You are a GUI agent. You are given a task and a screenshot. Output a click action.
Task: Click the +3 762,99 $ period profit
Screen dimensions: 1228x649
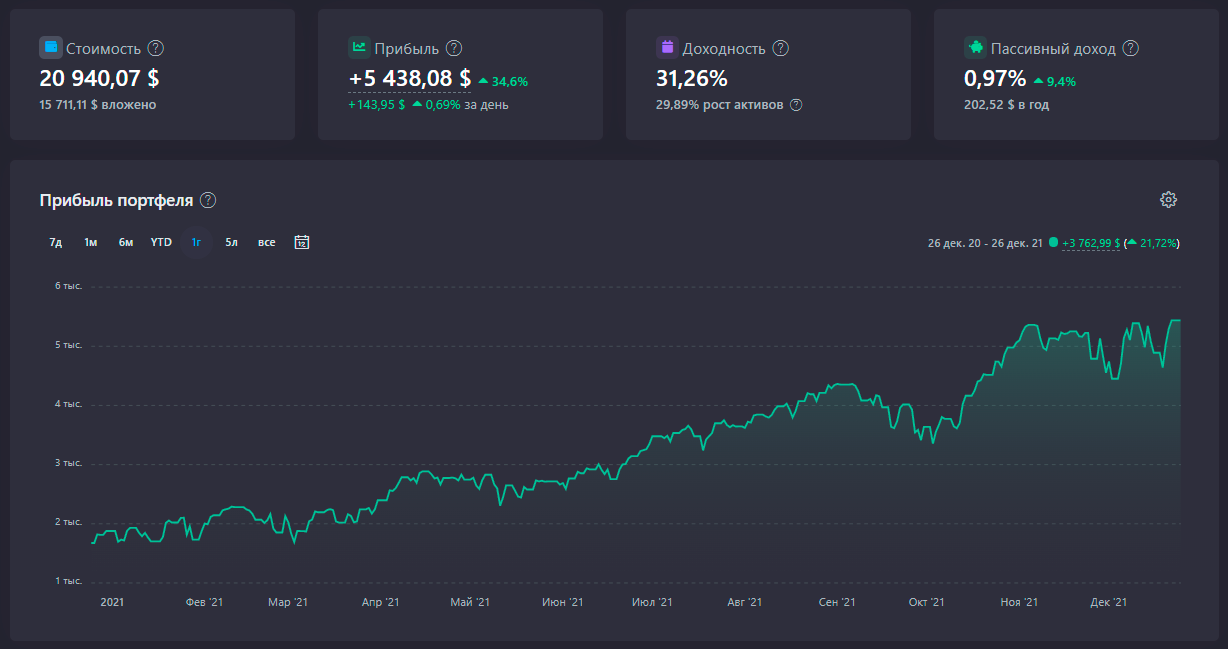click(1090, 243)
